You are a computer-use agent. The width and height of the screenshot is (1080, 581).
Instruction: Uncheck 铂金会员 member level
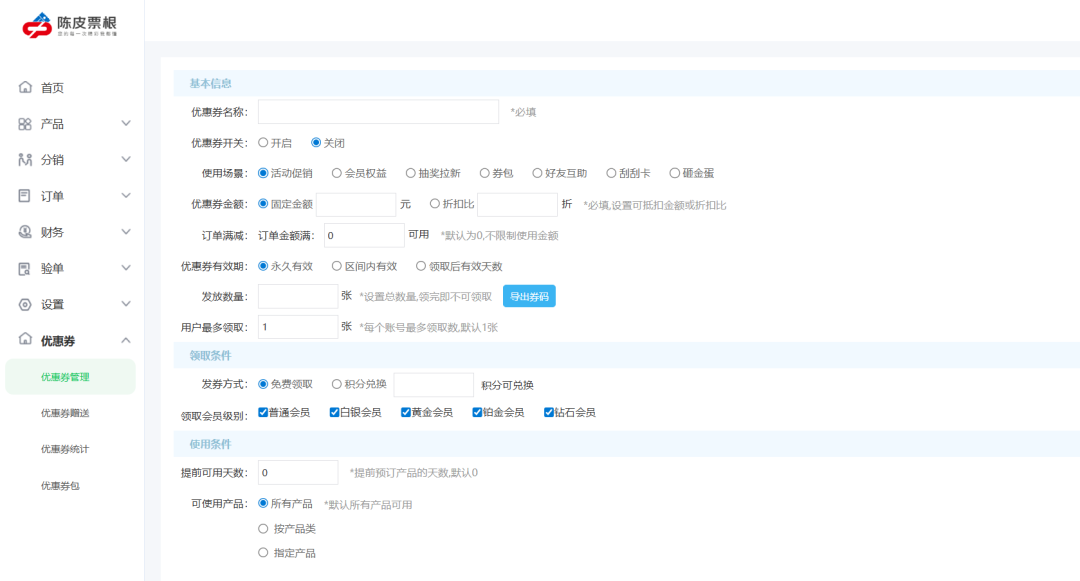477,412
